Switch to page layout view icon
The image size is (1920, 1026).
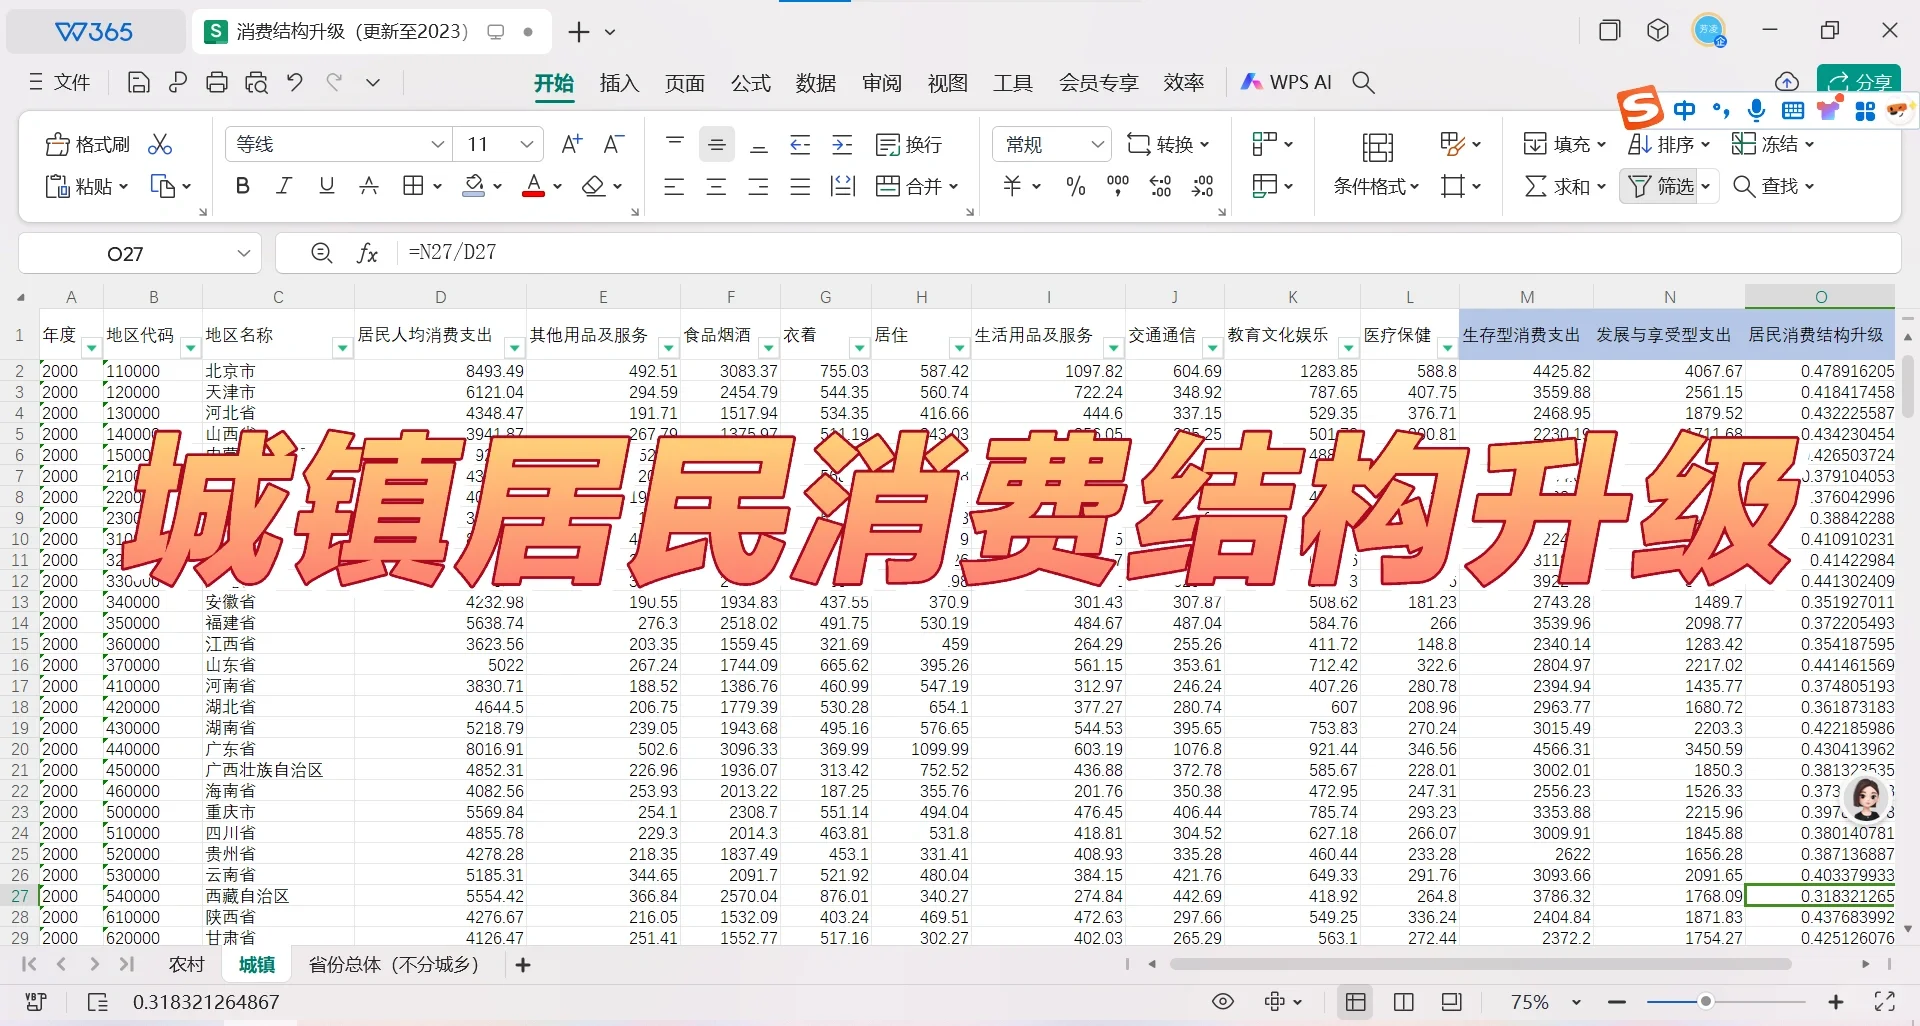point(1404,1001)
